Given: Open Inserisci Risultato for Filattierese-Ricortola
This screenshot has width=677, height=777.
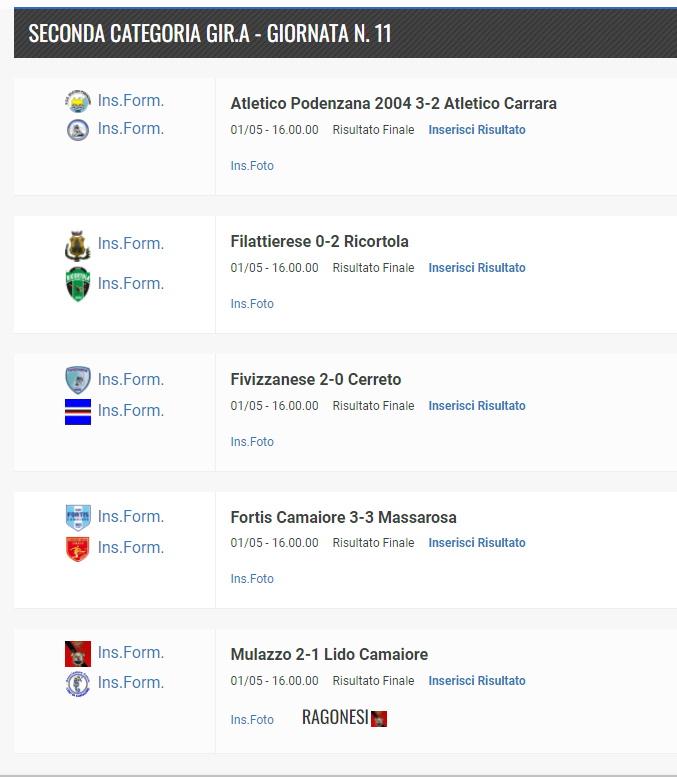Looking at the screenshot, I should 477,268.
